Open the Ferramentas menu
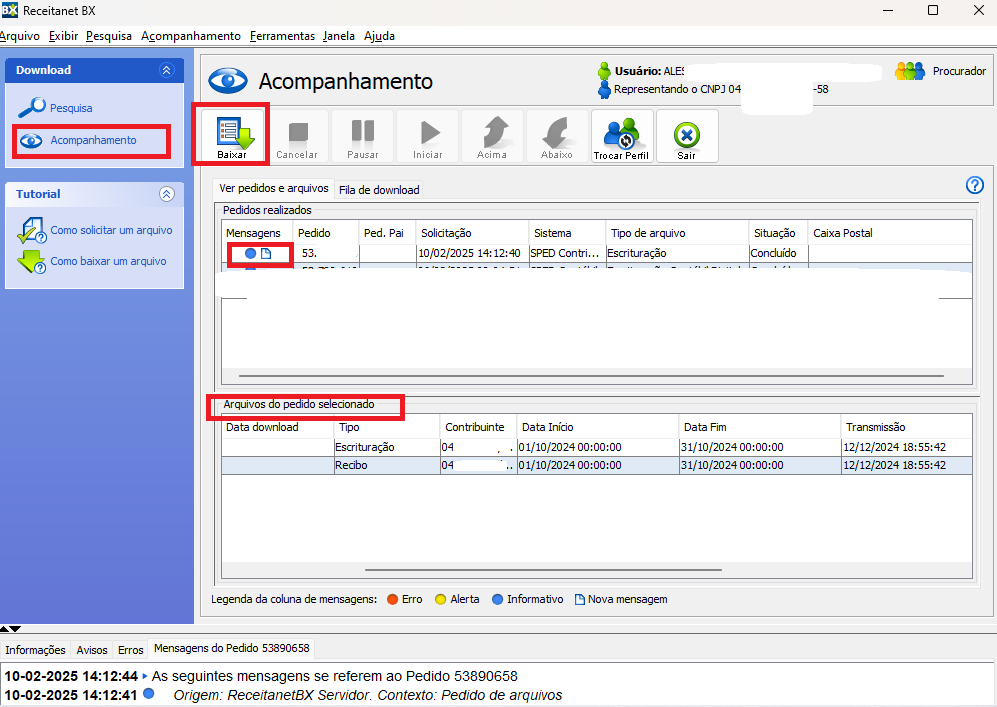This screenshot has height=707, width=997. click(282, 36)
